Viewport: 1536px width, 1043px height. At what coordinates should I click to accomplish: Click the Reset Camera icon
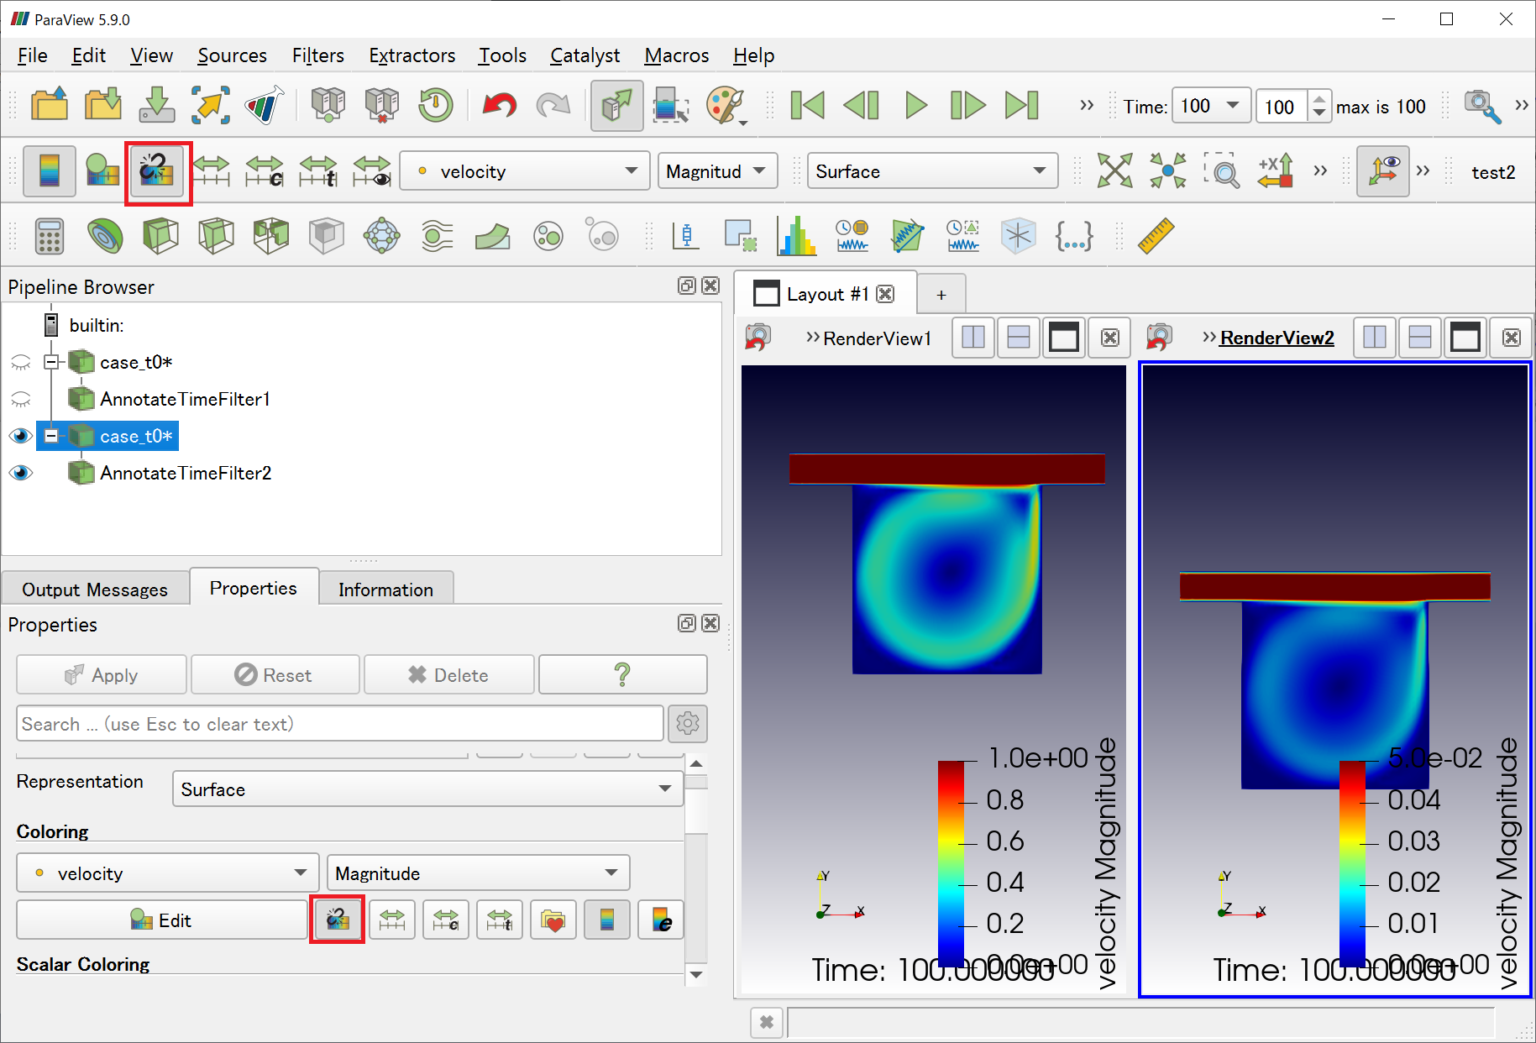click(1114, 172)
